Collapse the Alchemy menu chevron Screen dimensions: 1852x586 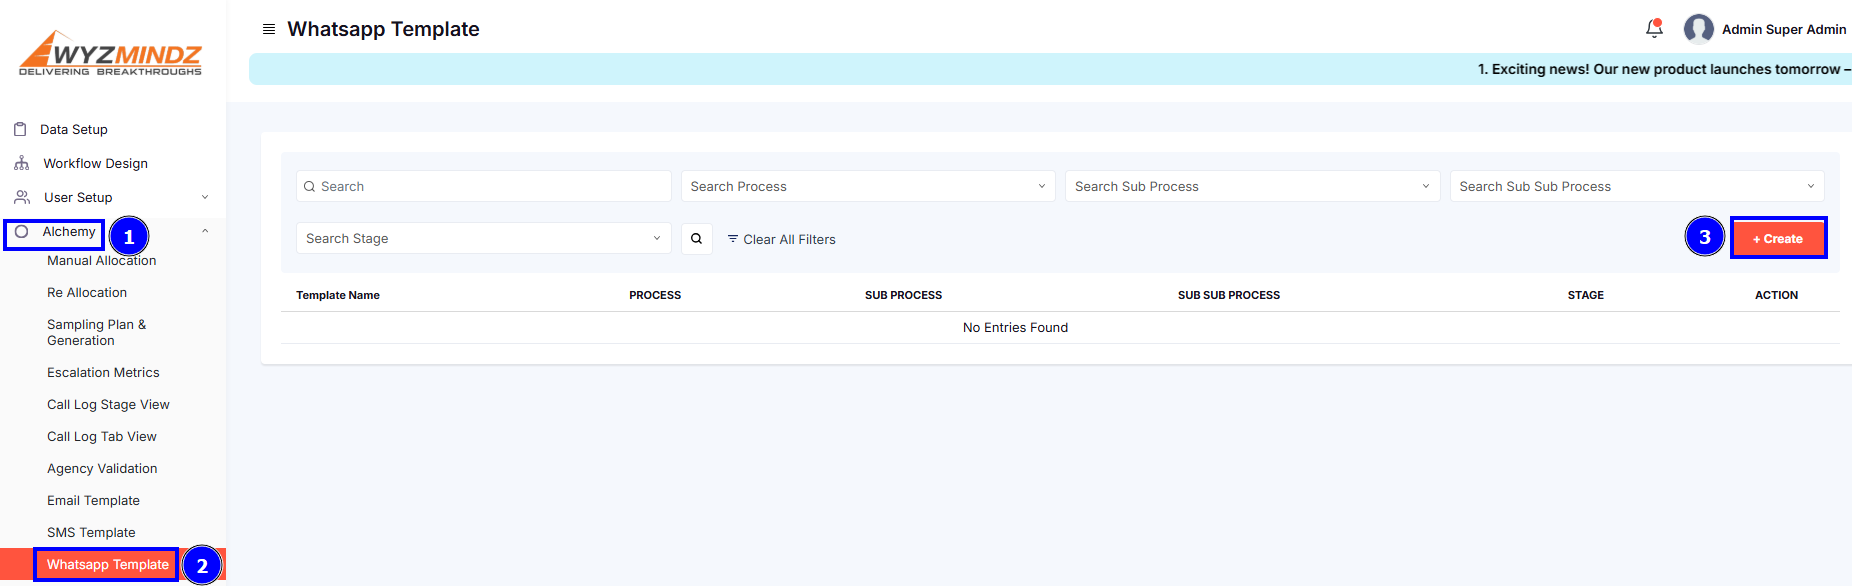click(x=205, y=231)
